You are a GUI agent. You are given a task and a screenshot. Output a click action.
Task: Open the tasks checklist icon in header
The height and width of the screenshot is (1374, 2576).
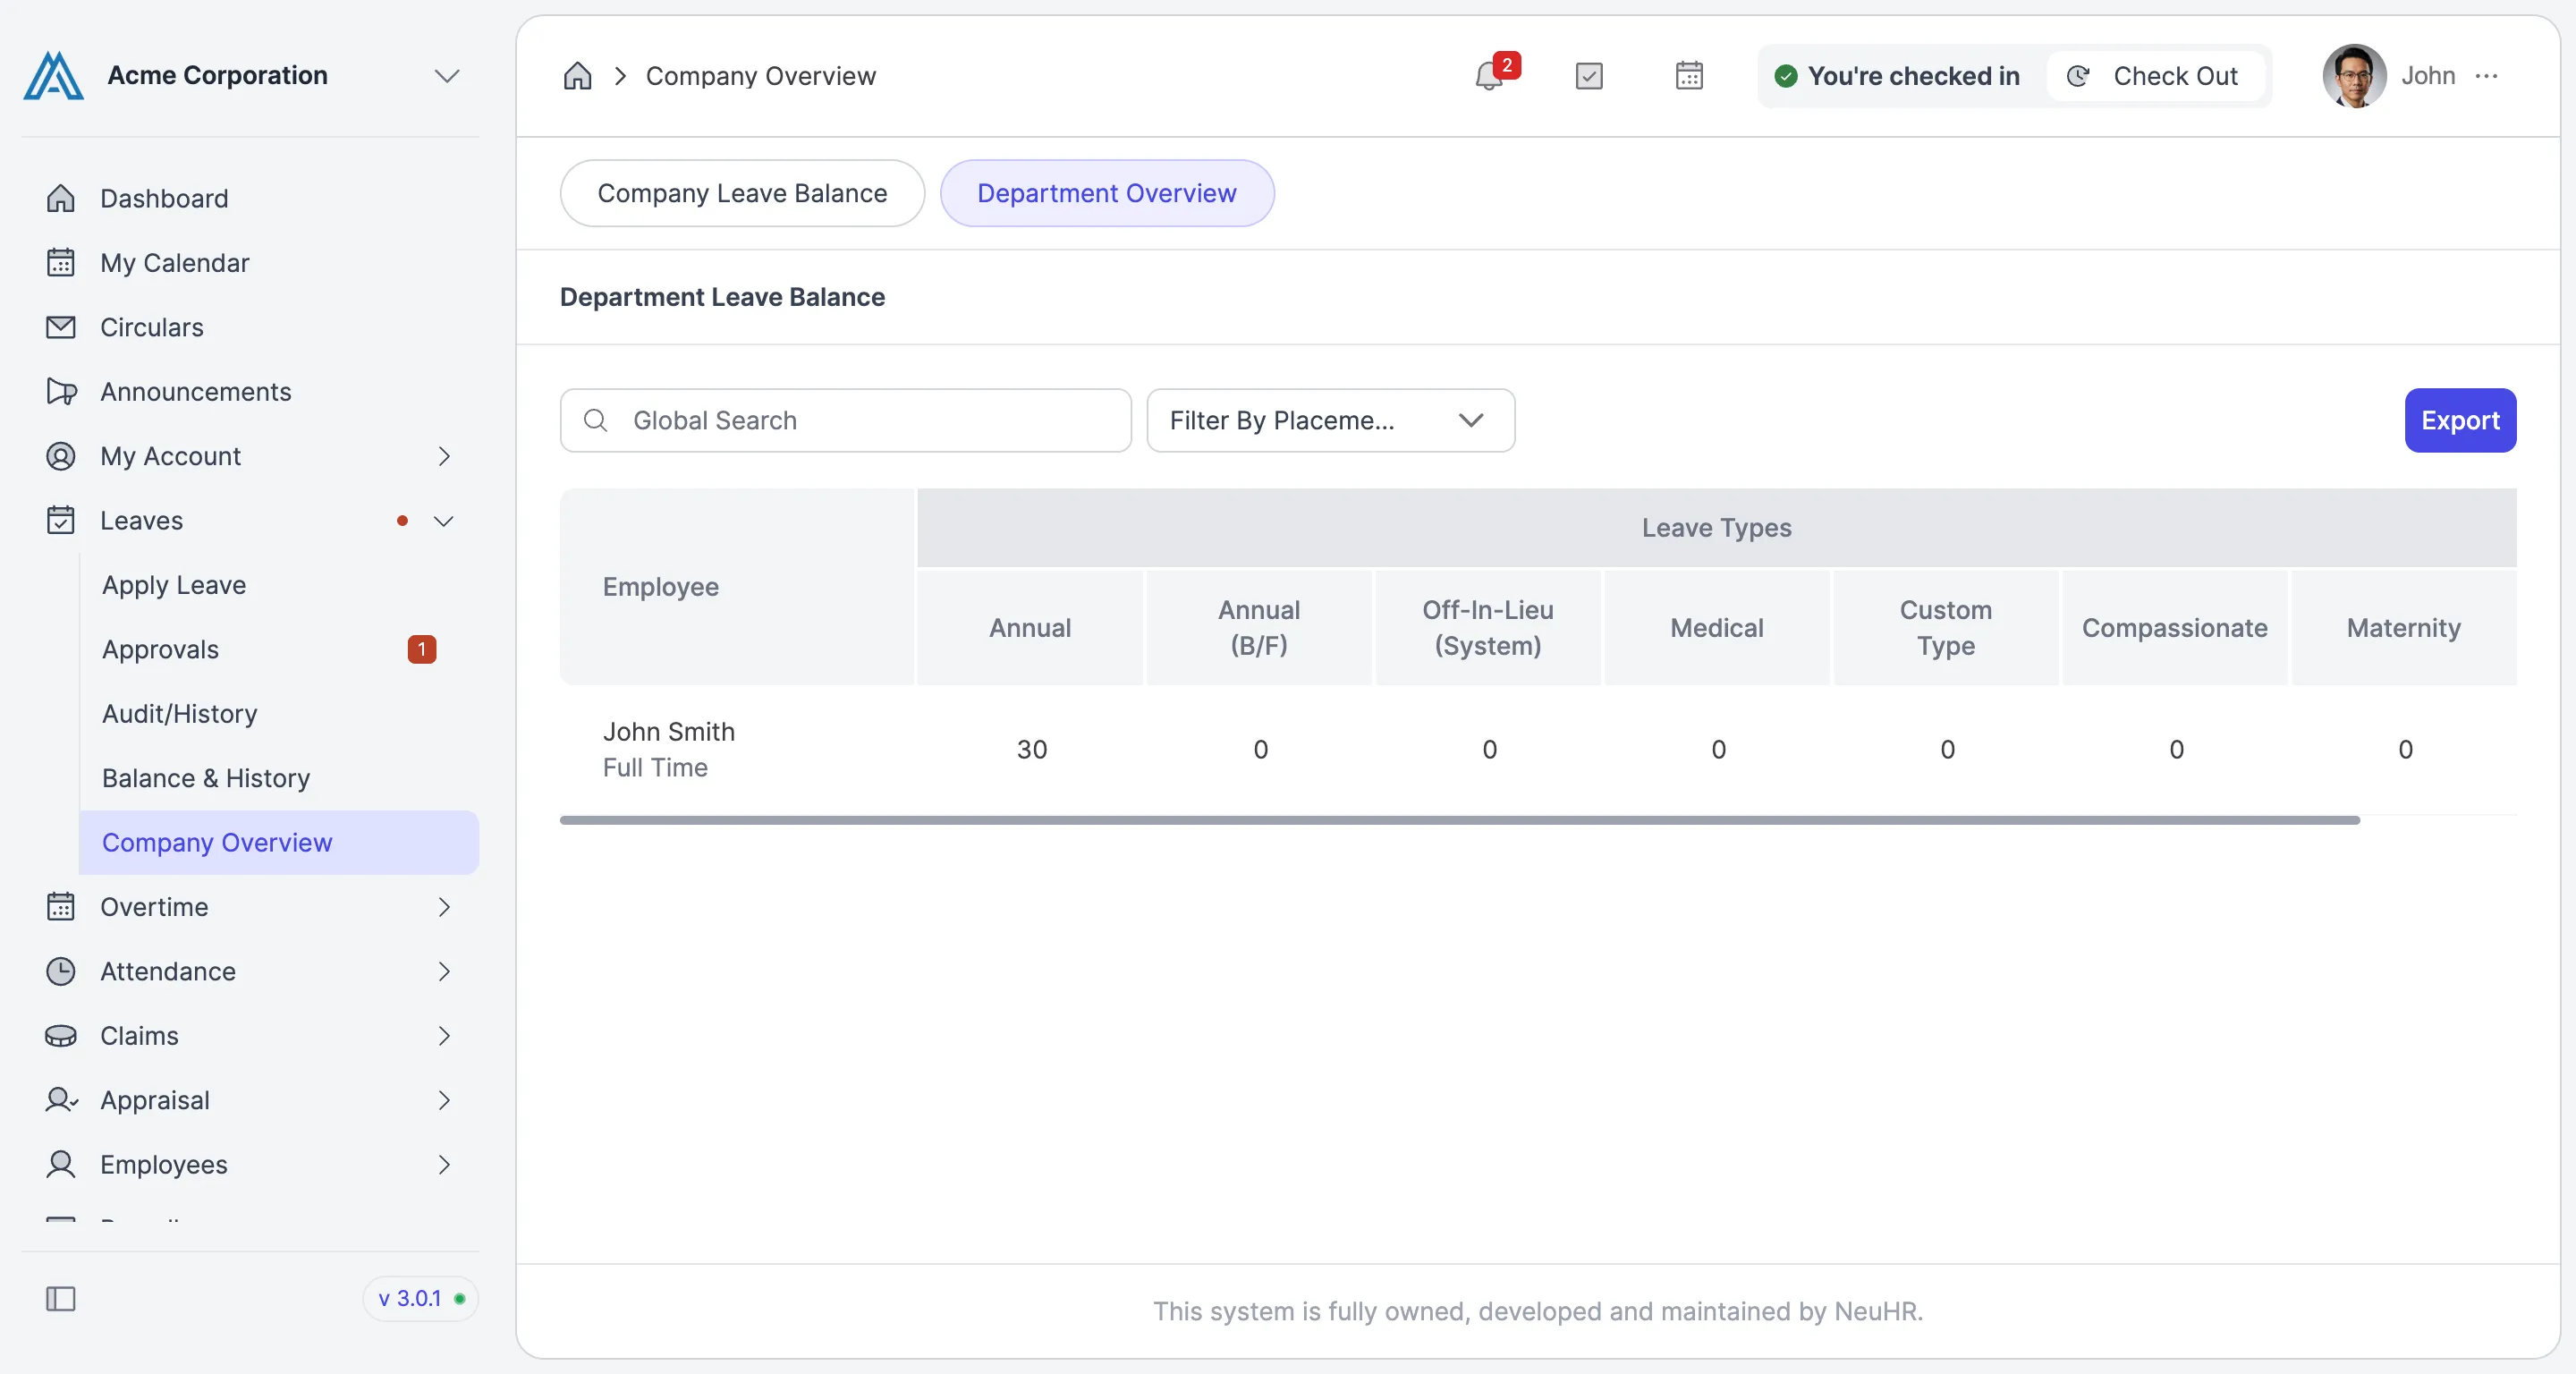(1589, 76)
